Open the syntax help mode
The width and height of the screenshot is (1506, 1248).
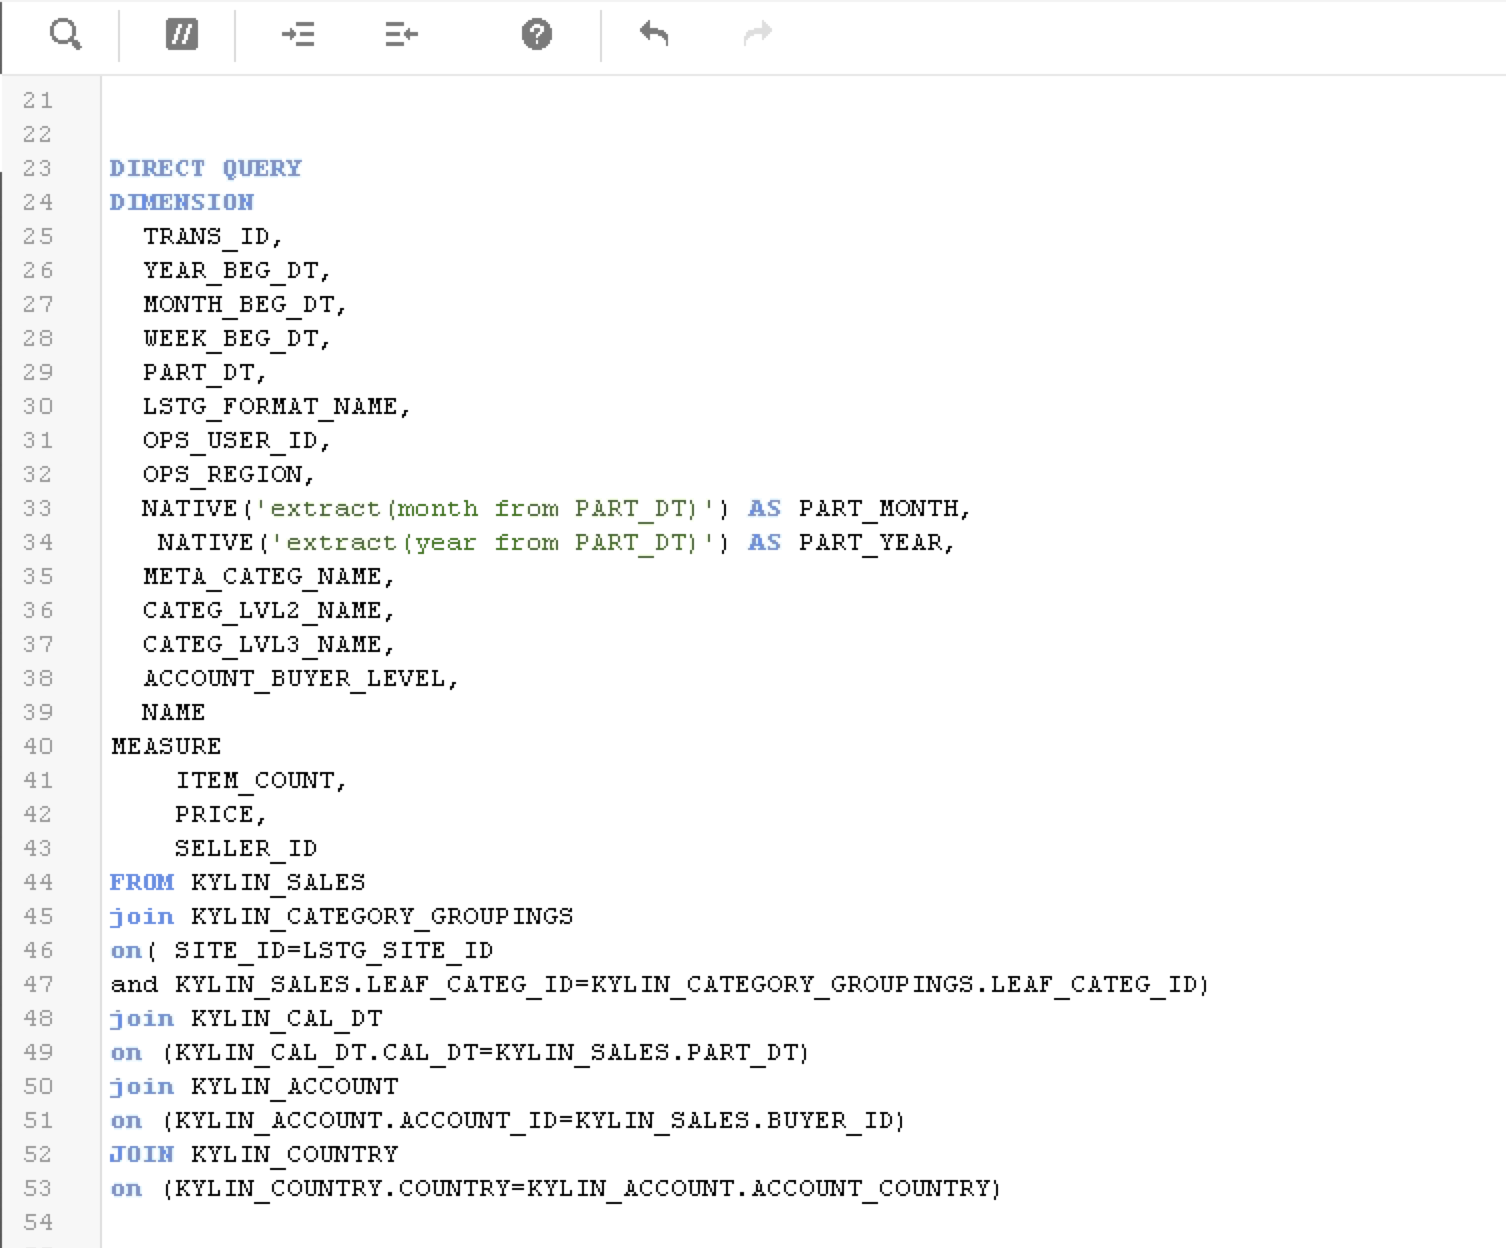[x=536, y=35]
